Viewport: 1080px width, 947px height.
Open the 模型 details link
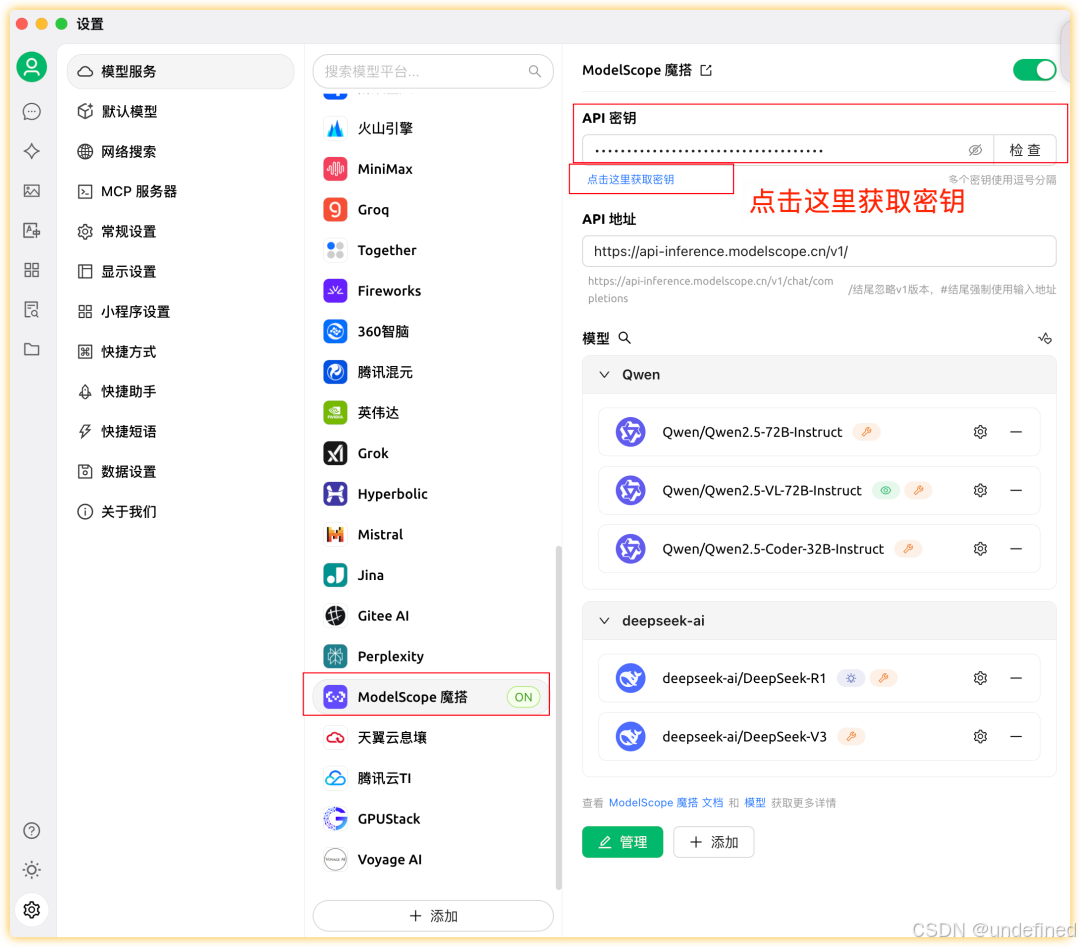(755, 803)
